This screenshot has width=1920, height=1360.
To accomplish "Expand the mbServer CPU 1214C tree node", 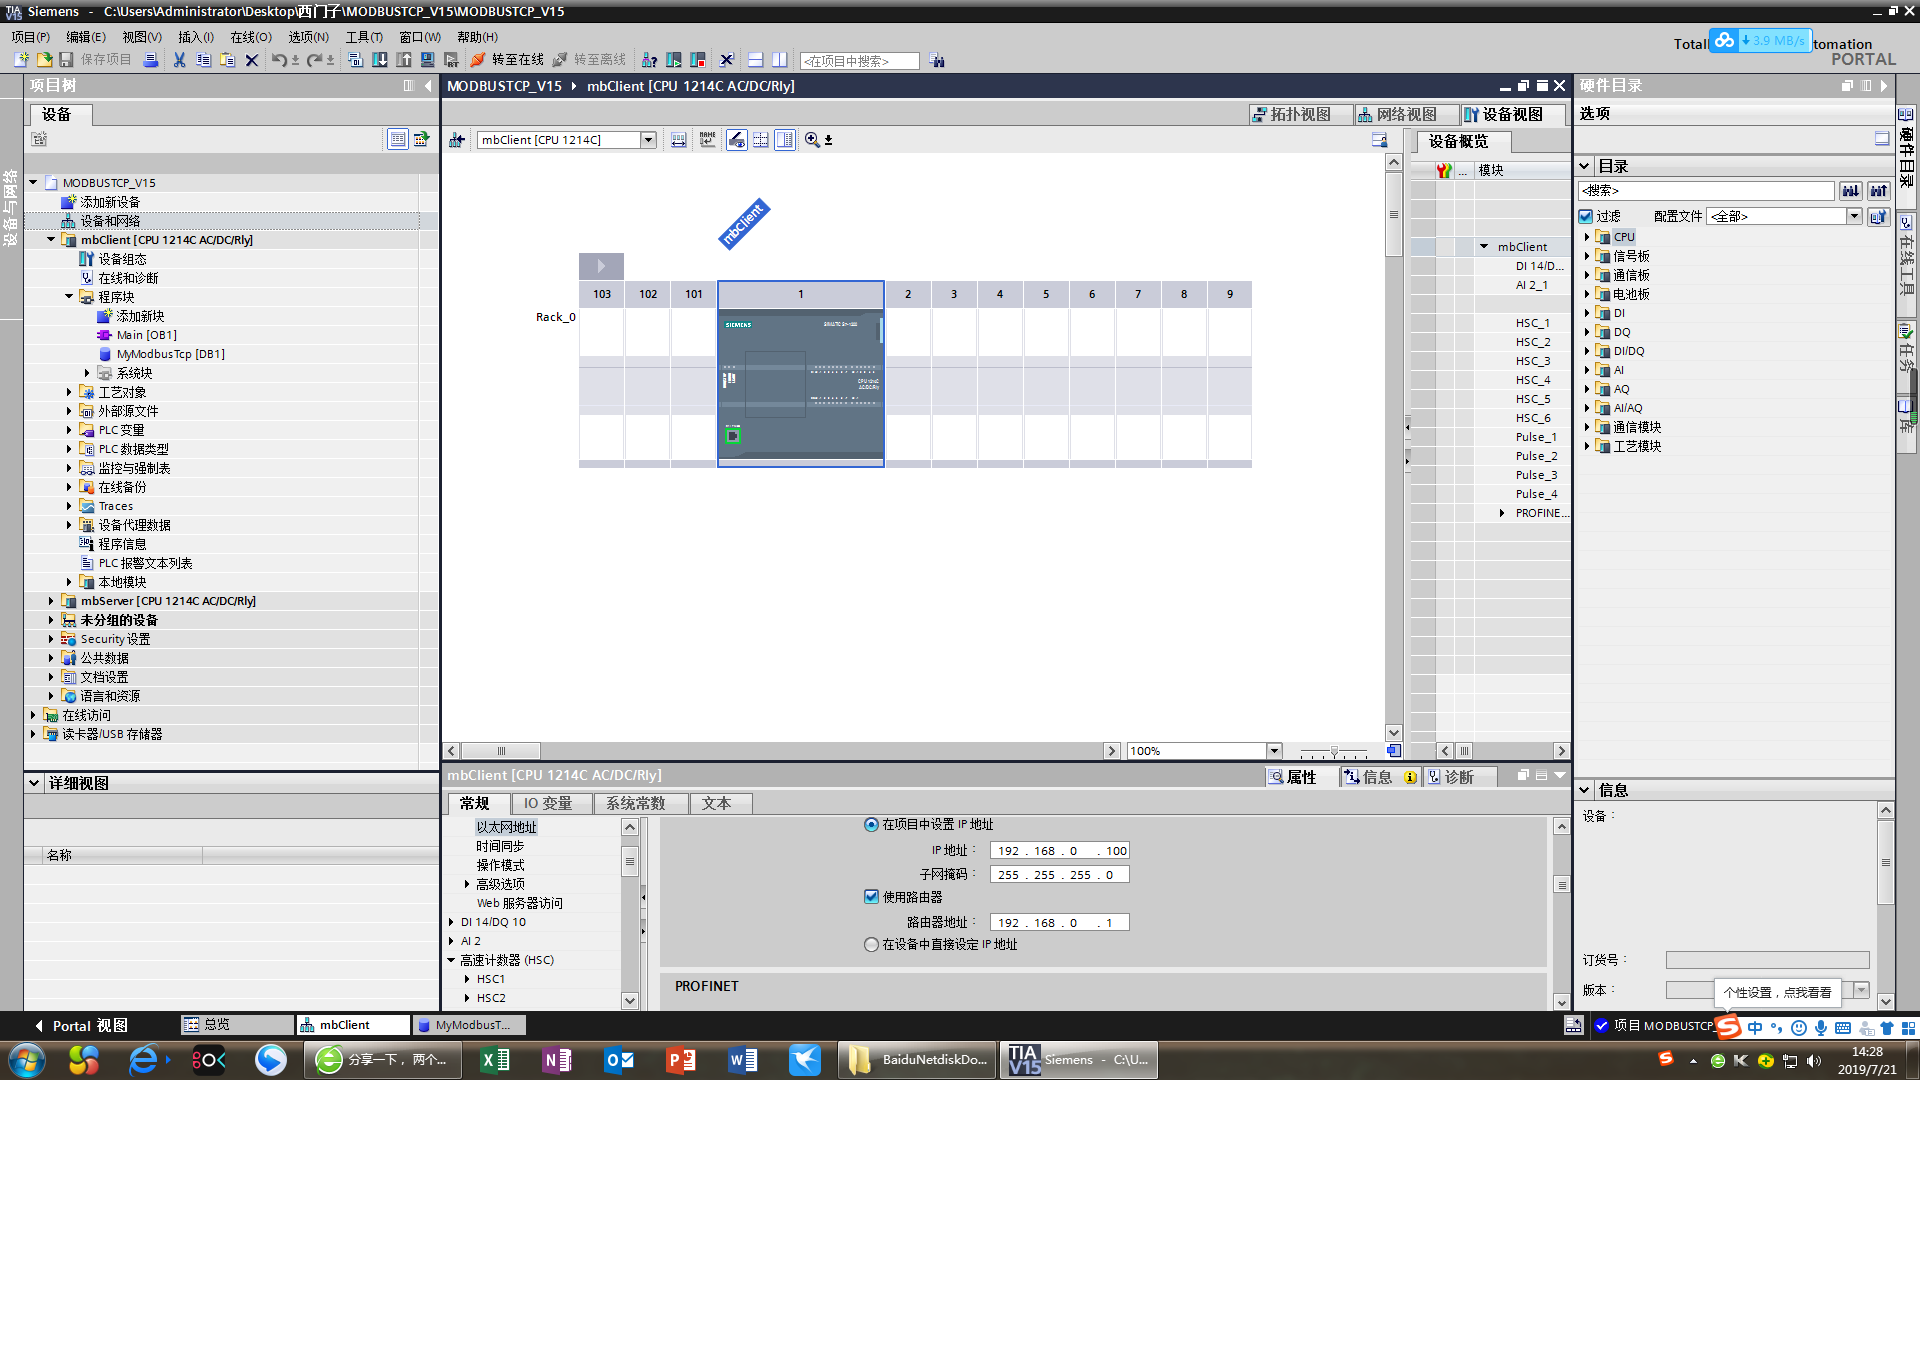I will pos(51,601).
